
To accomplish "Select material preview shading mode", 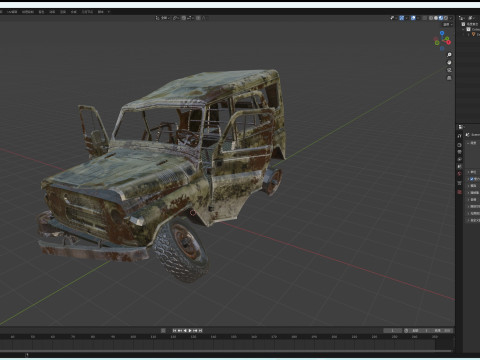I will click(441, 18).
